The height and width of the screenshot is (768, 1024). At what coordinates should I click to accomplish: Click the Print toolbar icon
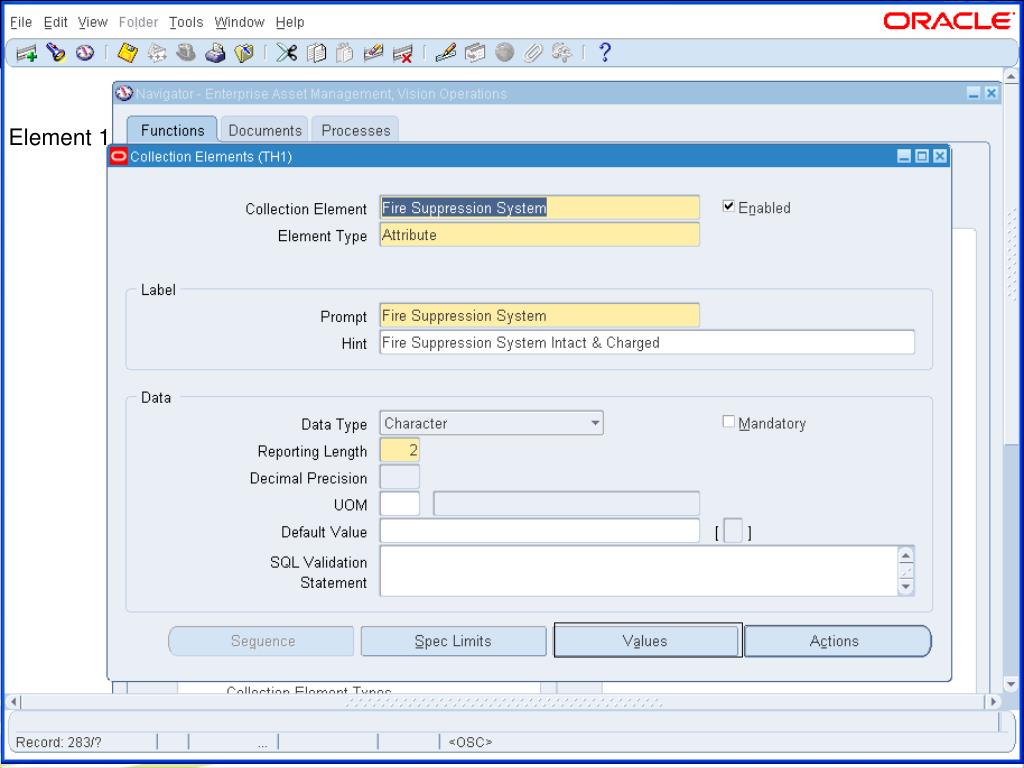(x=215, y=53)
